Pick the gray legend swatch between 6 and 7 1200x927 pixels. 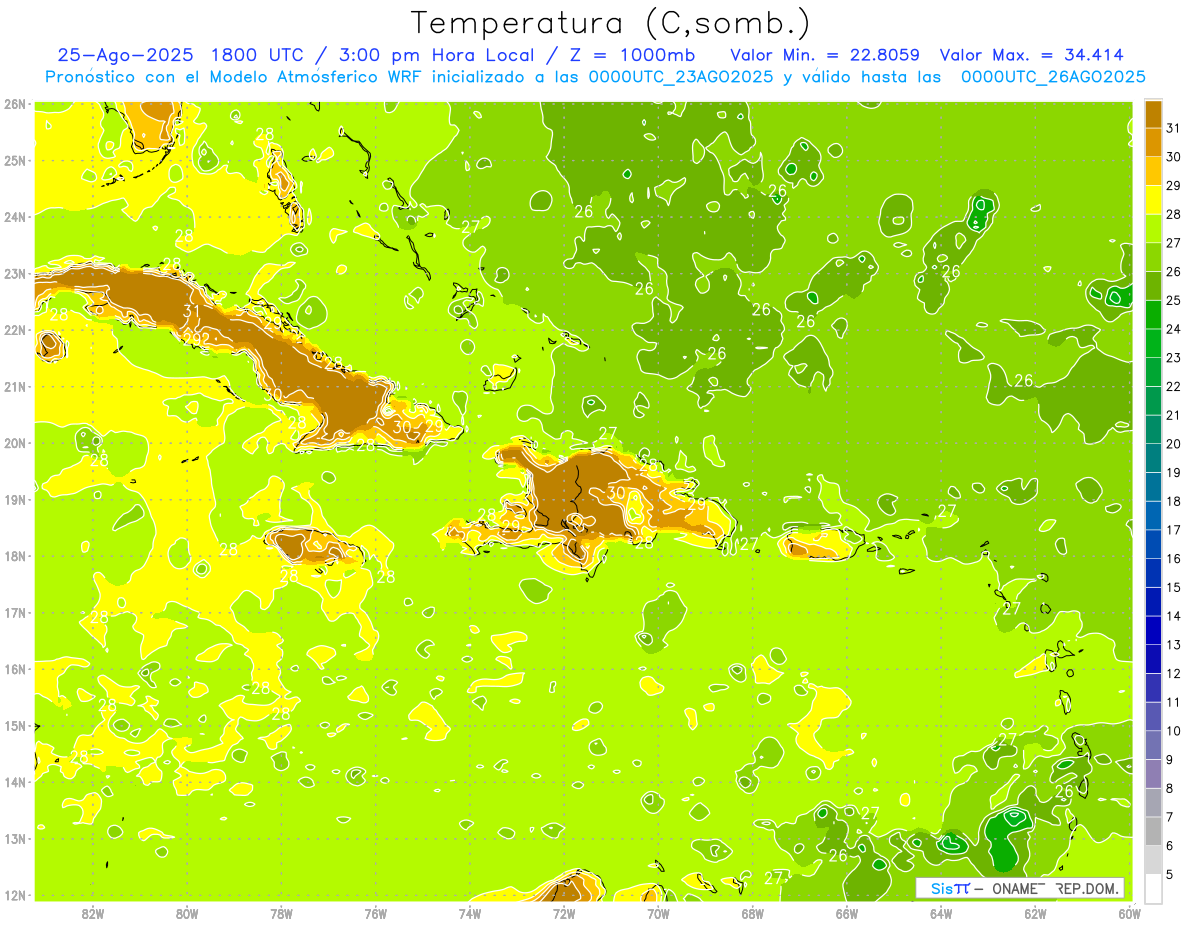[x=1153, y=831]
